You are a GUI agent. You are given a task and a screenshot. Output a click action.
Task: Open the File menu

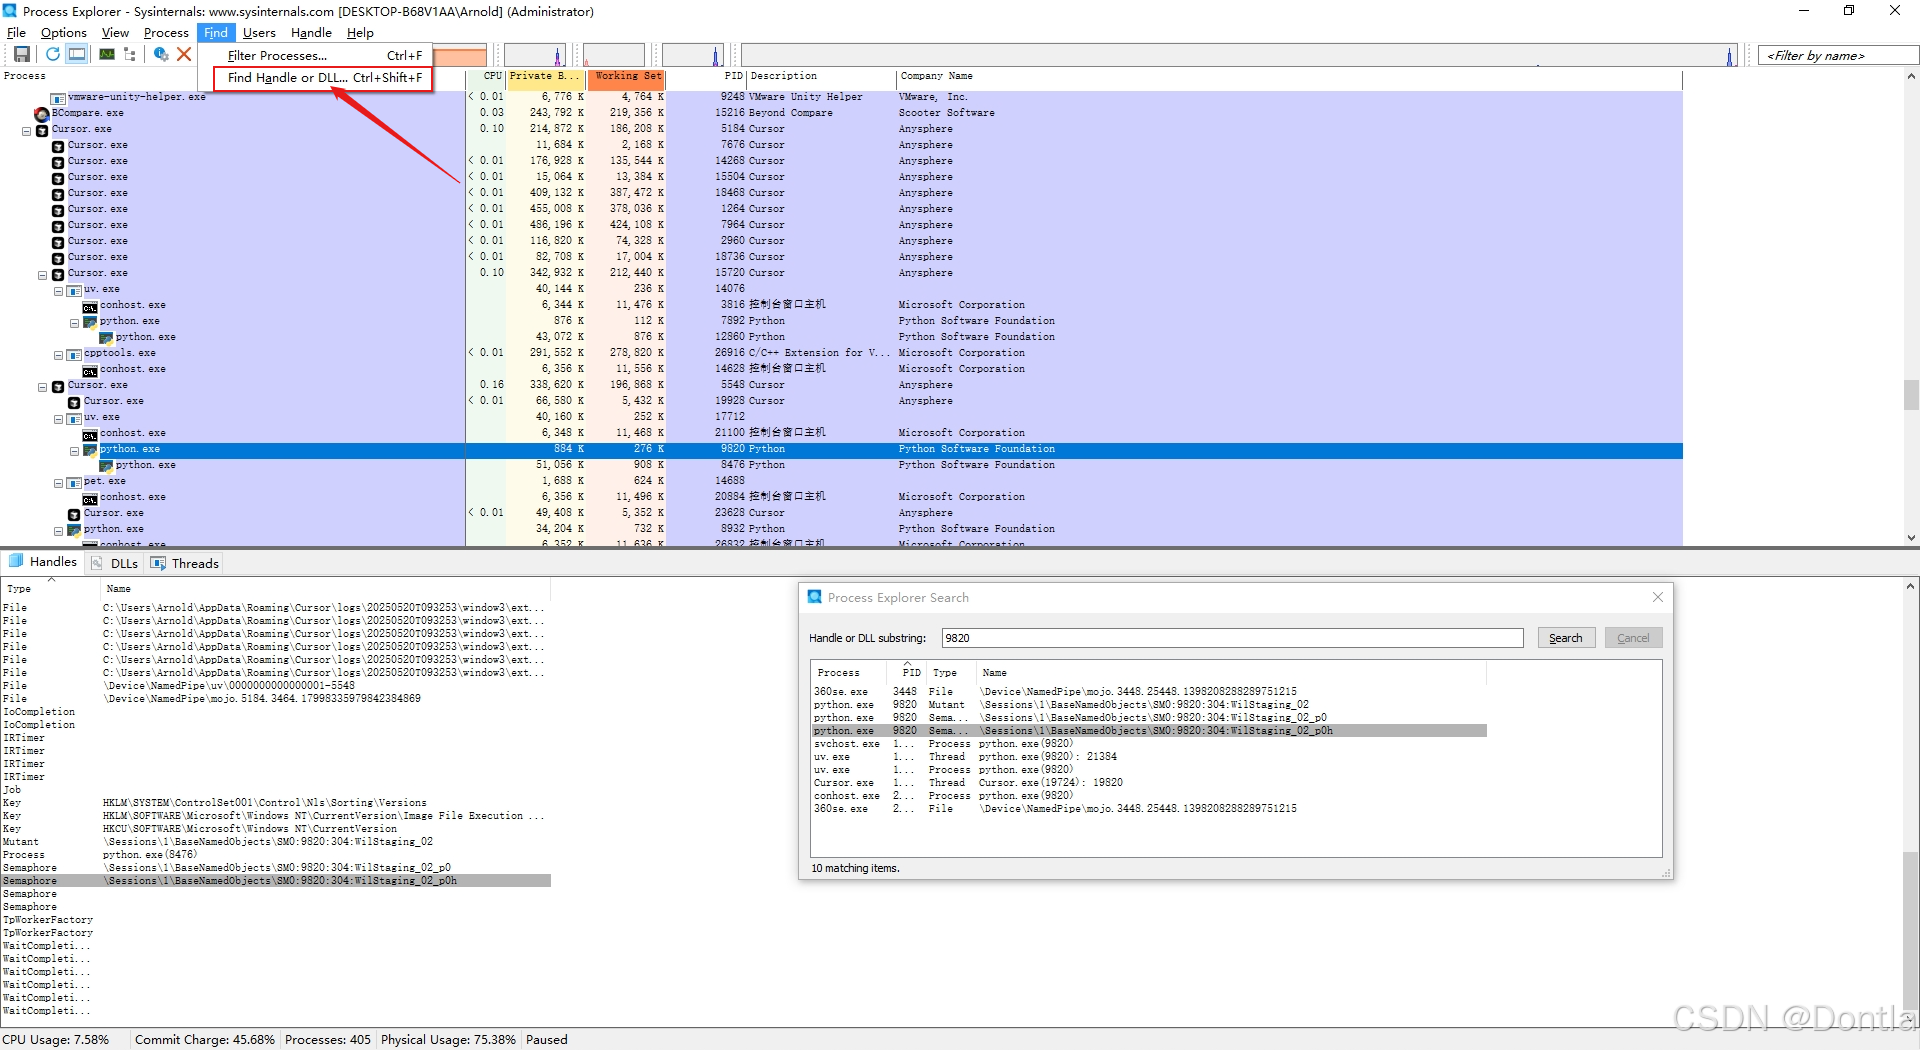click(x=16, y=33)
